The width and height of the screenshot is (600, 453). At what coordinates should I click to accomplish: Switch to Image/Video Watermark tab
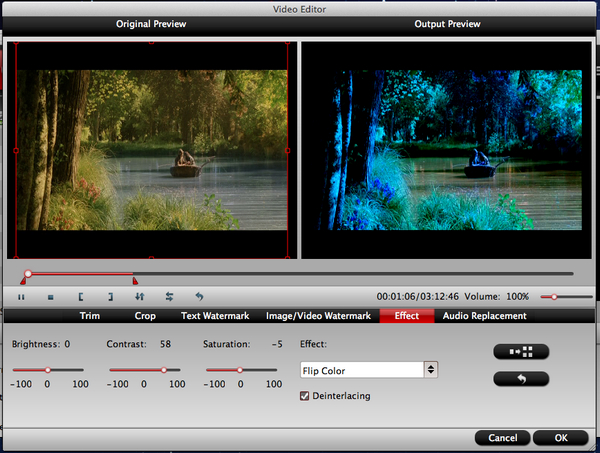click(x=318, y=316)
